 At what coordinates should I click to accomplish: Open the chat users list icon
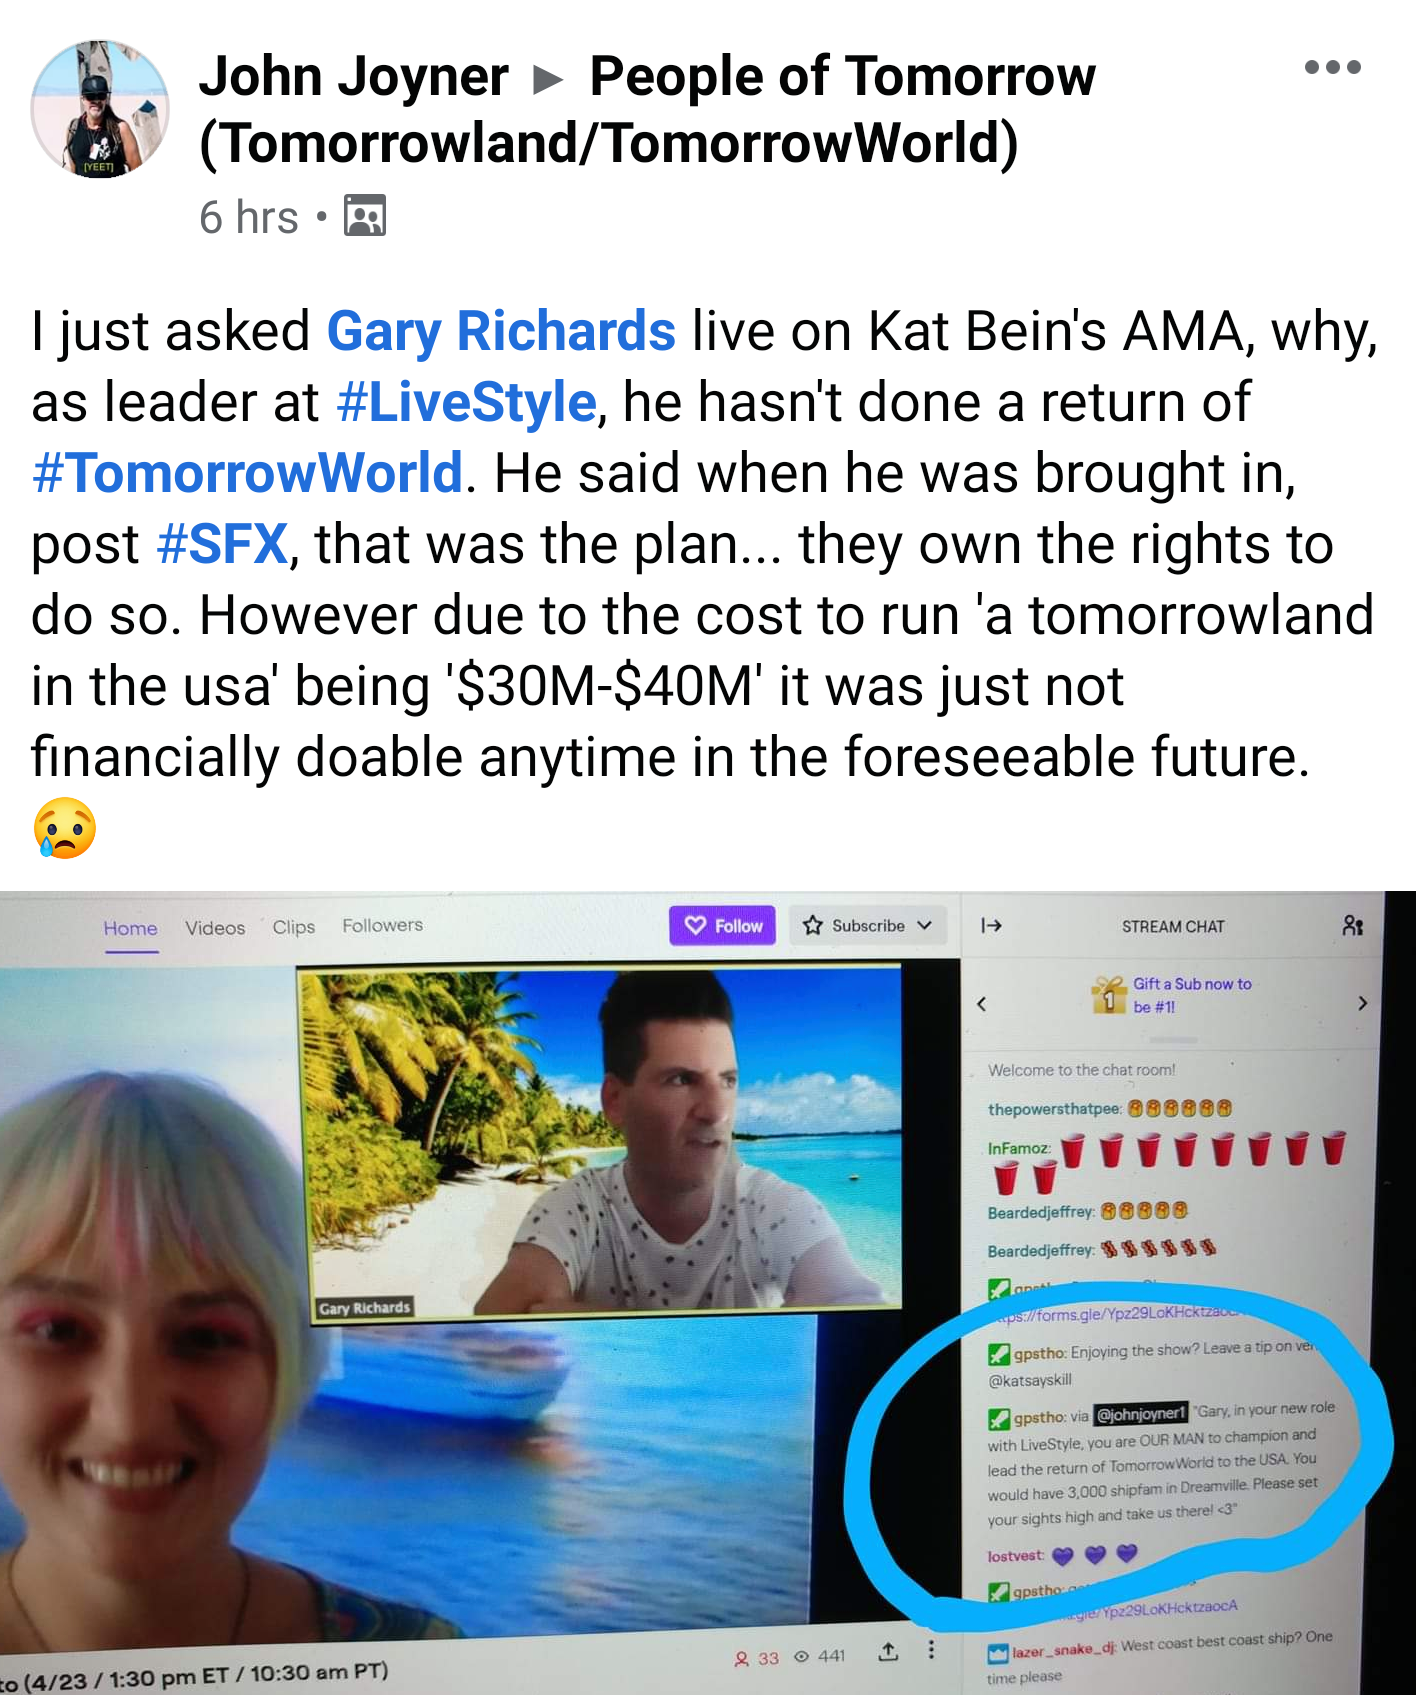1353,925
